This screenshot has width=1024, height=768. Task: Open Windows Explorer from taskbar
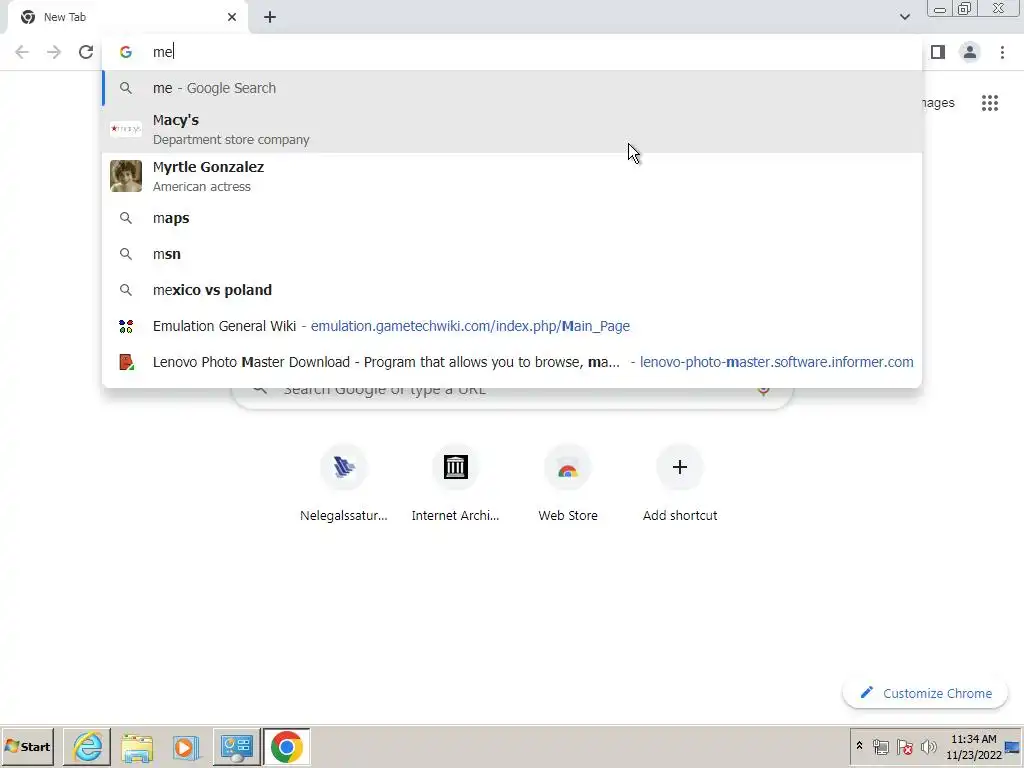(x=136, y=747)
